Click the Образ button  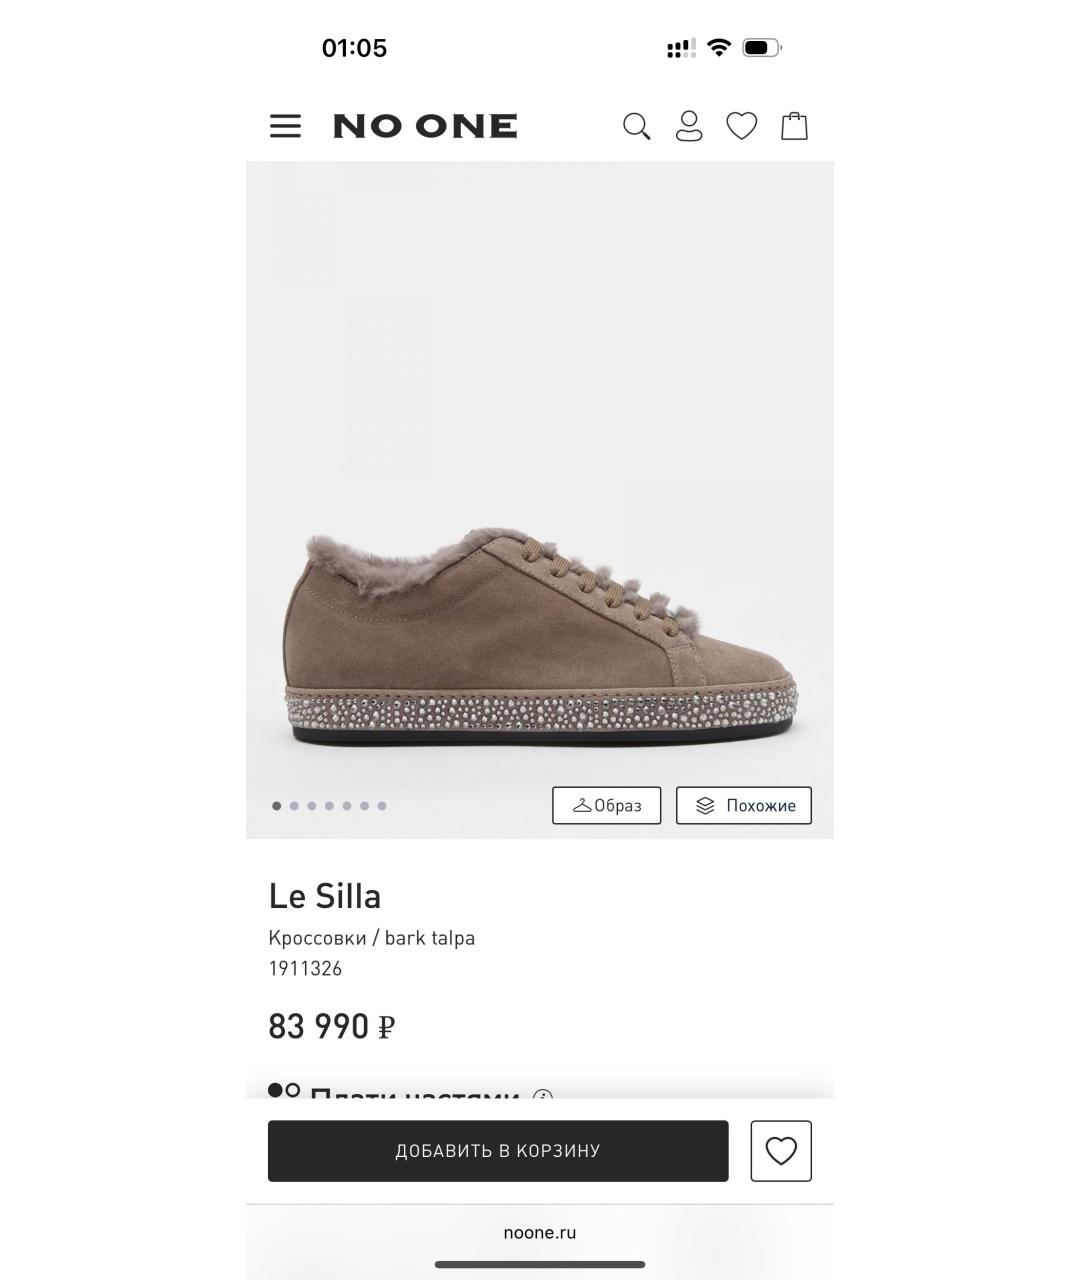tap(606, 805)
